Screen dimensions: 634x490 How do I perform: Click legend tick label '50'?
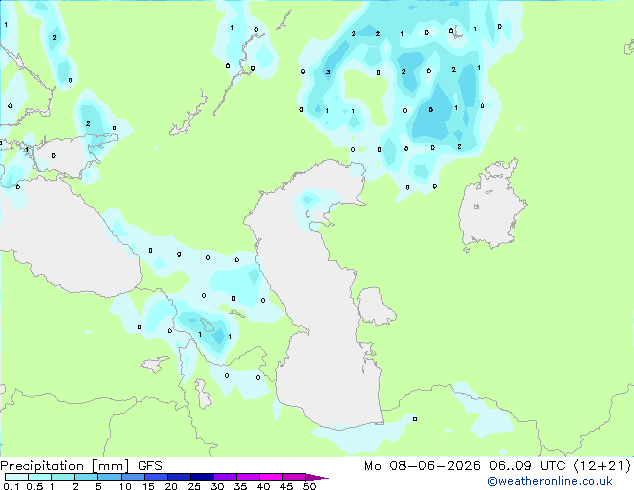point(309,486)
